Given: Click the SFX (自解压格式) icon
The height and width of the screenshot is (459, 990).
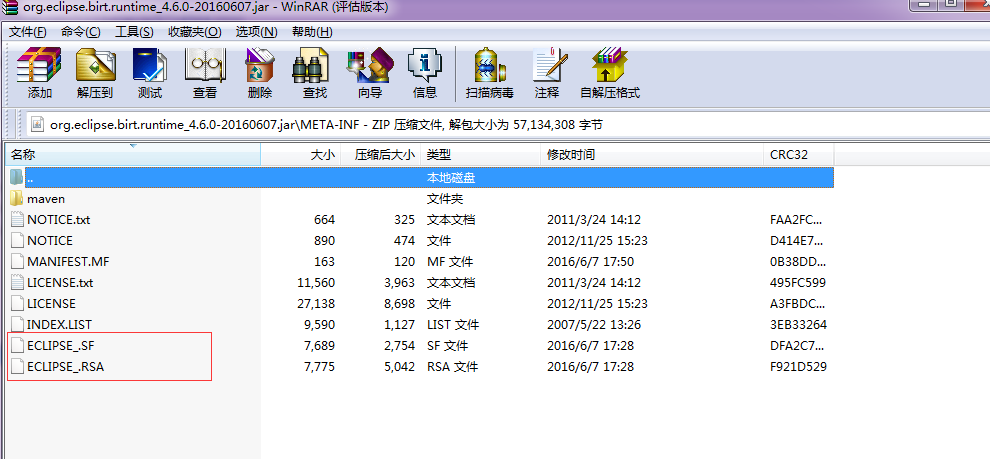Looking at the screenshot, I should click(610, 66).
